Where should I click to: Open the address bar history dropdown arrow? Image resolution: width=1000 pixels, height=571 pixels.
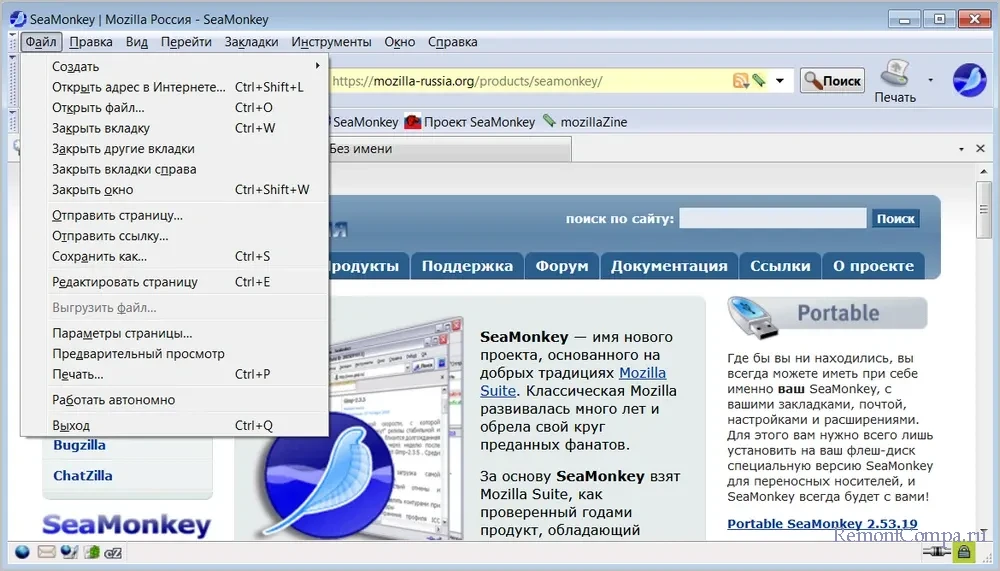[x=779, y=81]
